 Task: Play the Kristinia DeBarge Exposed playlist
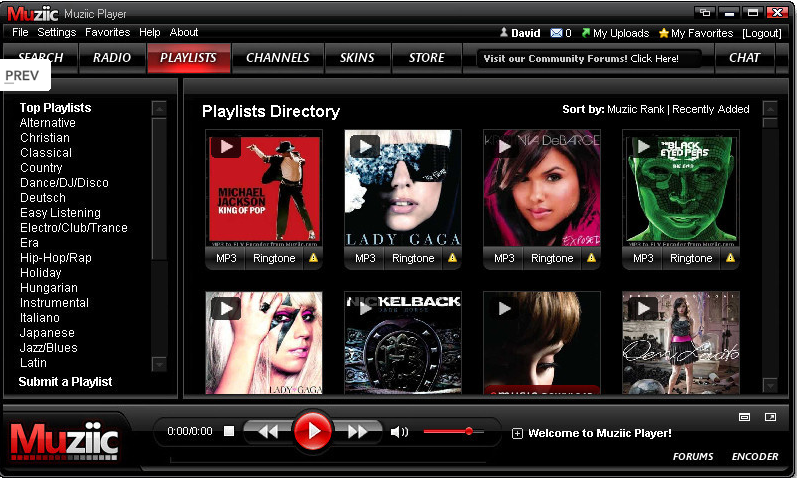[504, 147]
